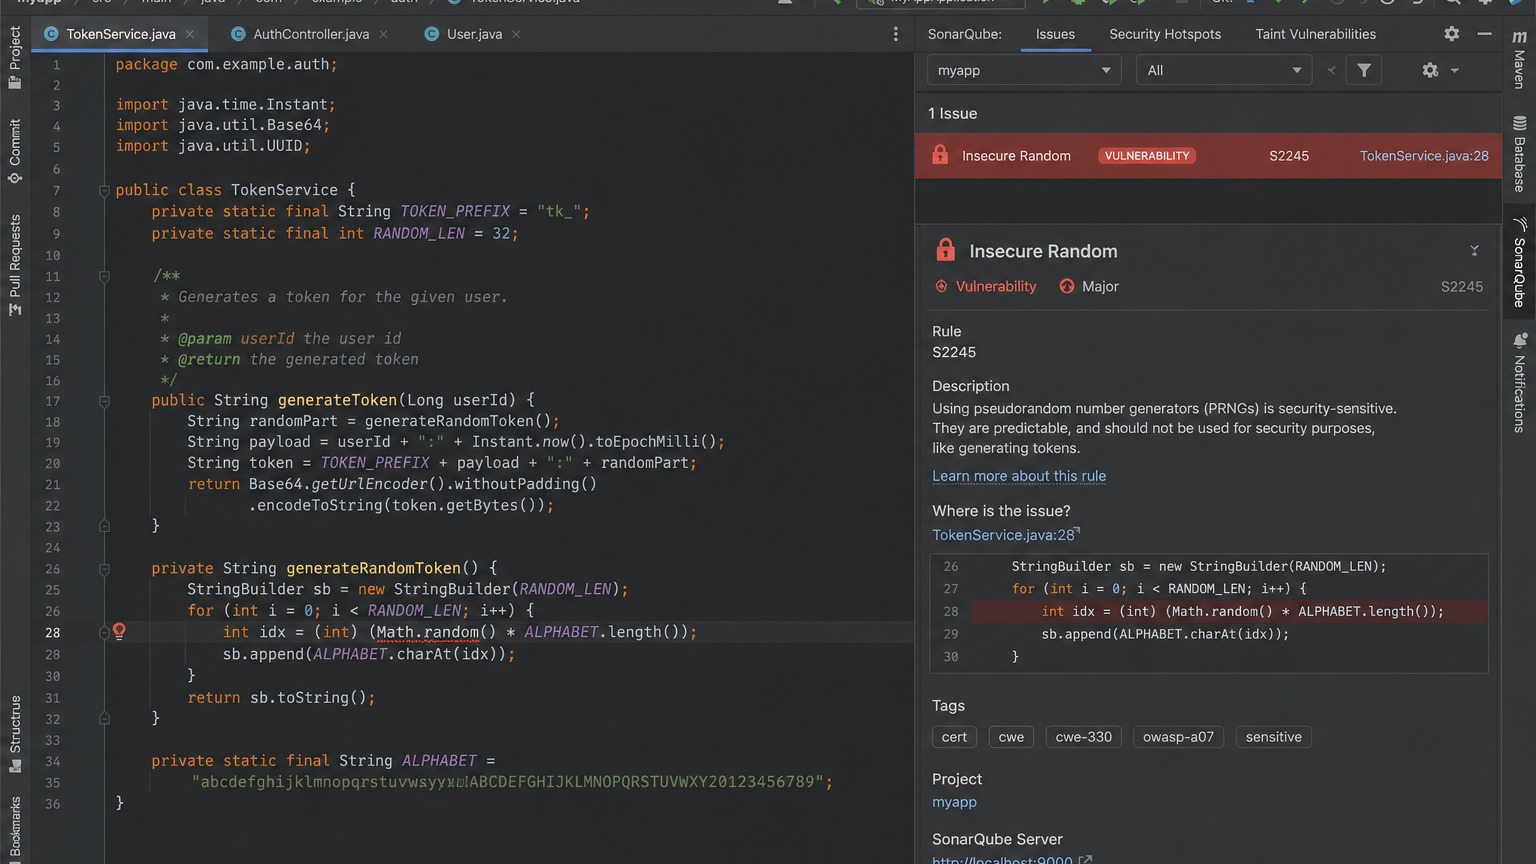Viewport: 1536px width, 864px height.
Task: Open the Project tool window
Action: pyautogui.click(x=14, y=57)
